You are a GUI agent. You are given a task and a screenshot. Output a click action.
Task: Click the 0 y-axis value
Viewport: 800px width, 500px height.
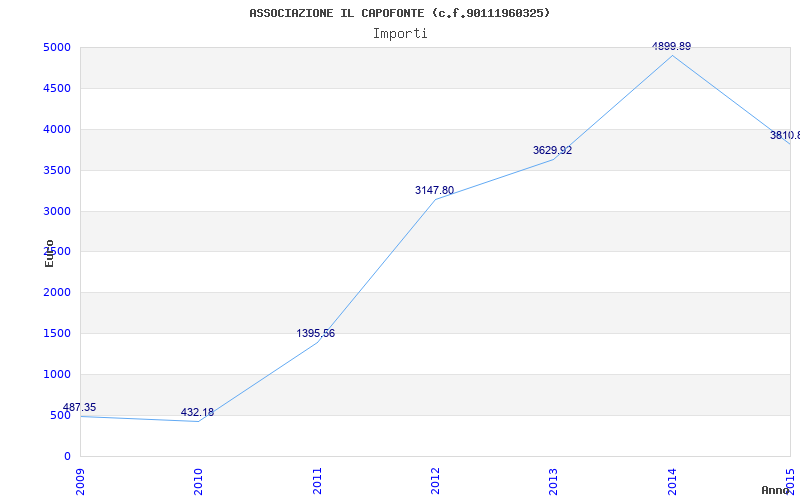[x=67, y=456]
